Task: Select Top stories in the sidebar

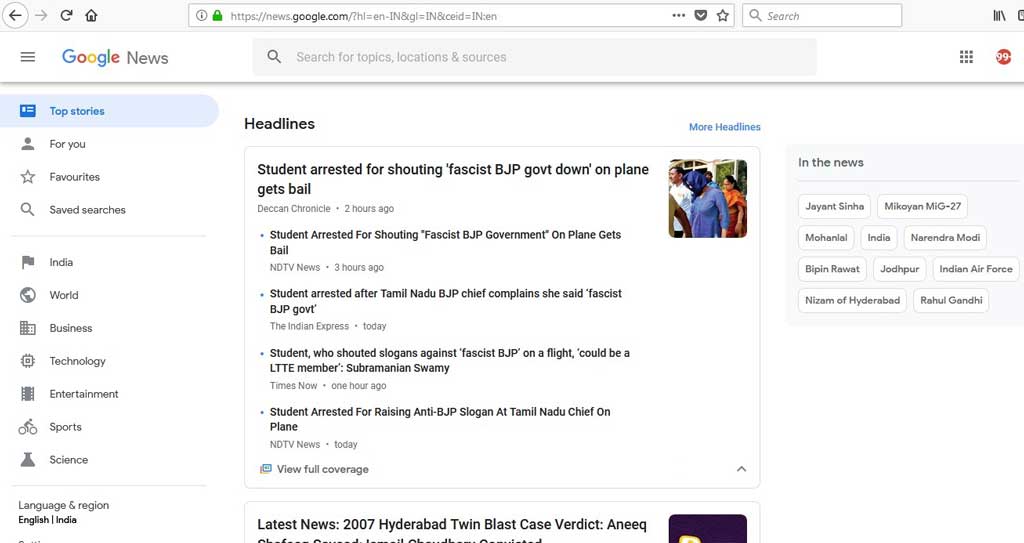Action: [109, 111]
